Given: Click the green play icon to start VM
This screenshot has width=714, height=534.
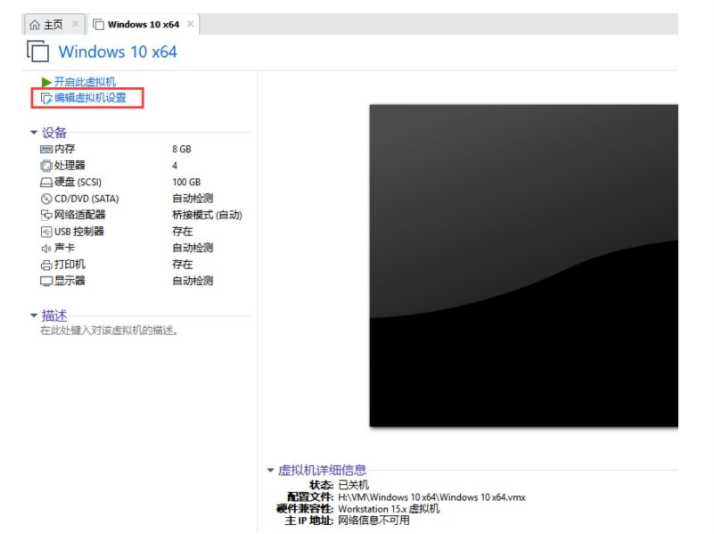Looking at the screenshot, I should pyautogui.click(x=46, y=82).
